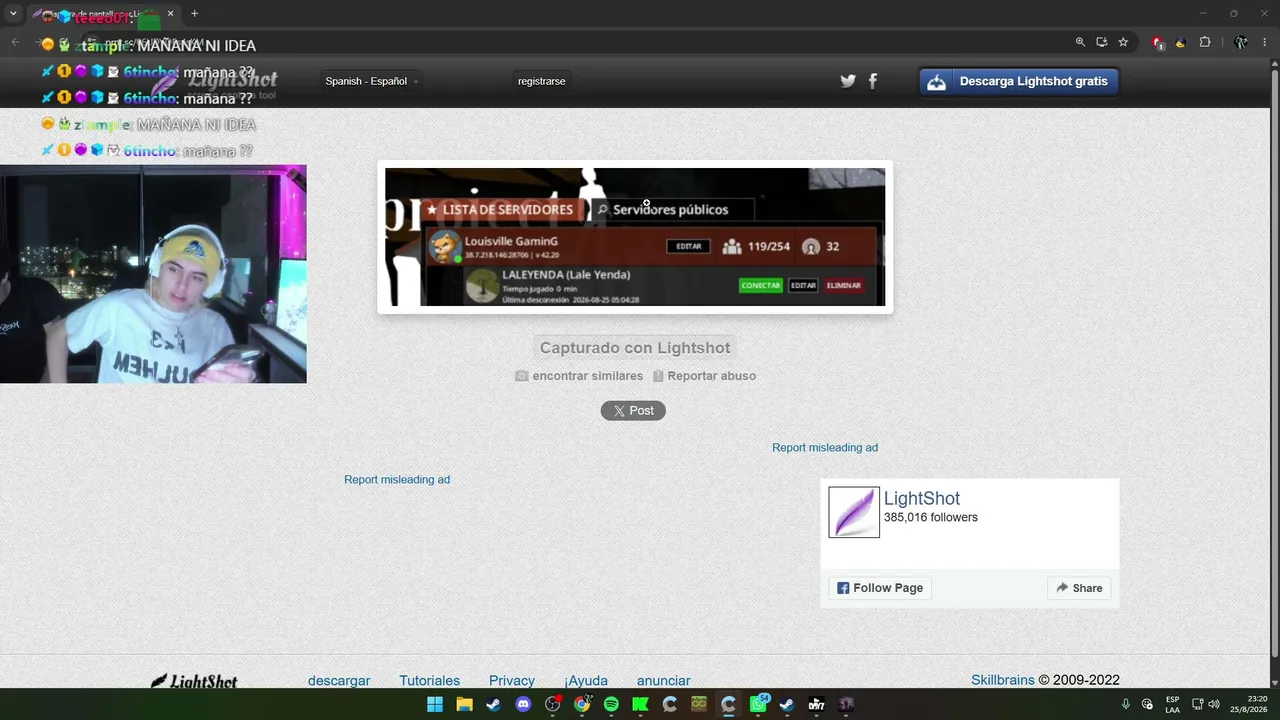This screenshot has height=720, width=1280.
Task: Click the registrarse link
Action: coord(542,81)
